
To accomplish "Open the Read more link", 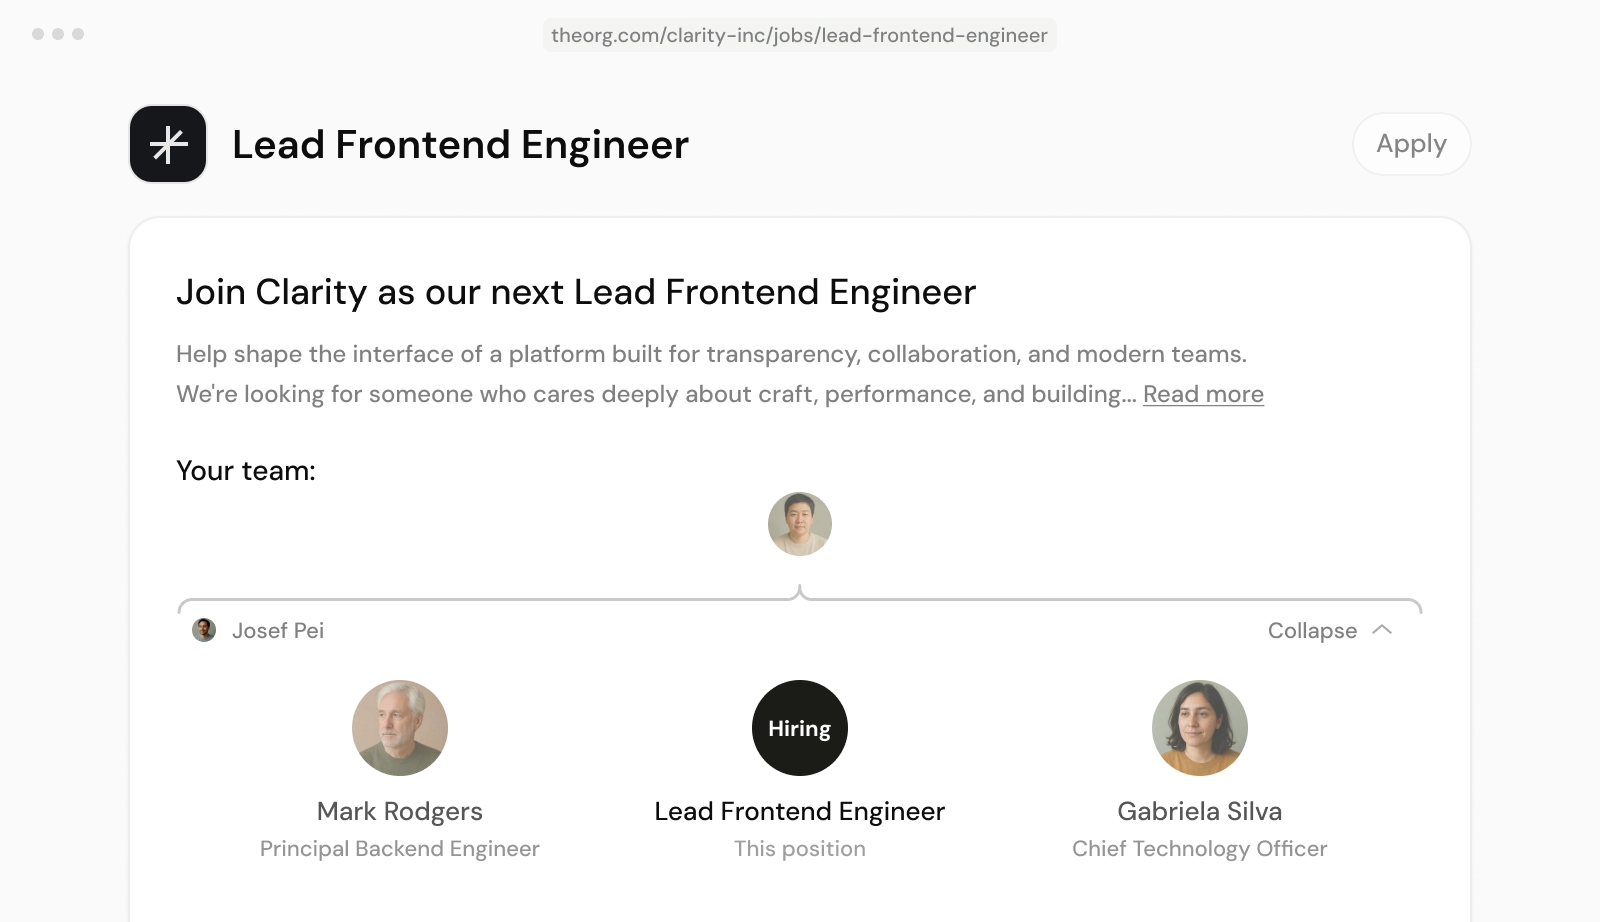I will 1203,394.
